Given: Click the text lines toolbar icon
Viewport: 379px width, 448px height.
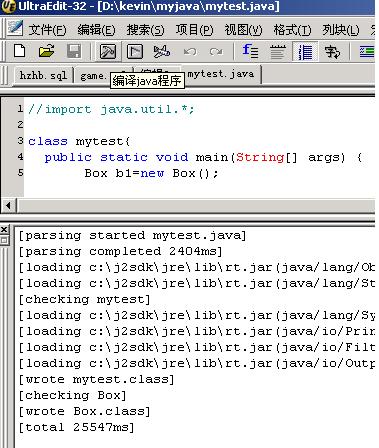Looking at the screenshot, I should pos(277,51).
